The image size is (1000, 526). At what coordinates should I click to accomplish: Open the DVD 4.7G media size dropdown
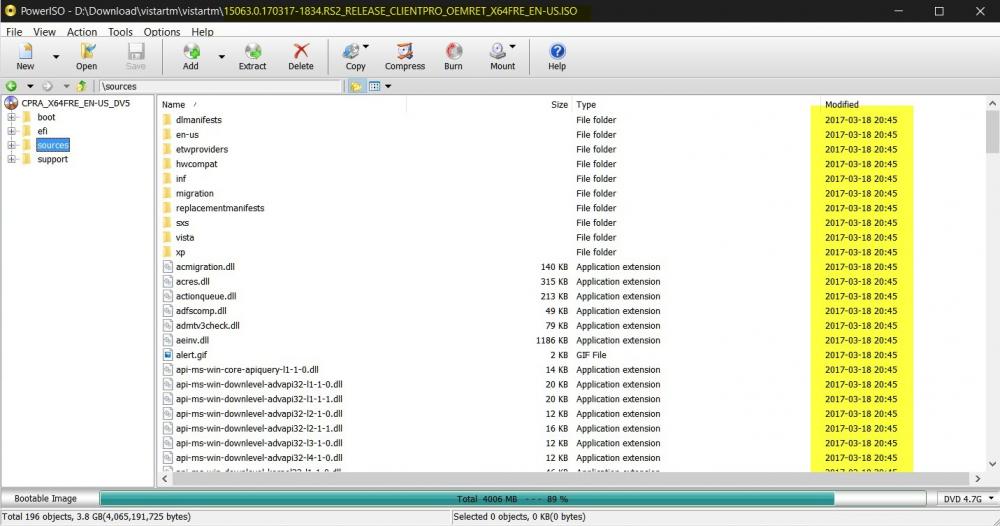tap(968, 498)
